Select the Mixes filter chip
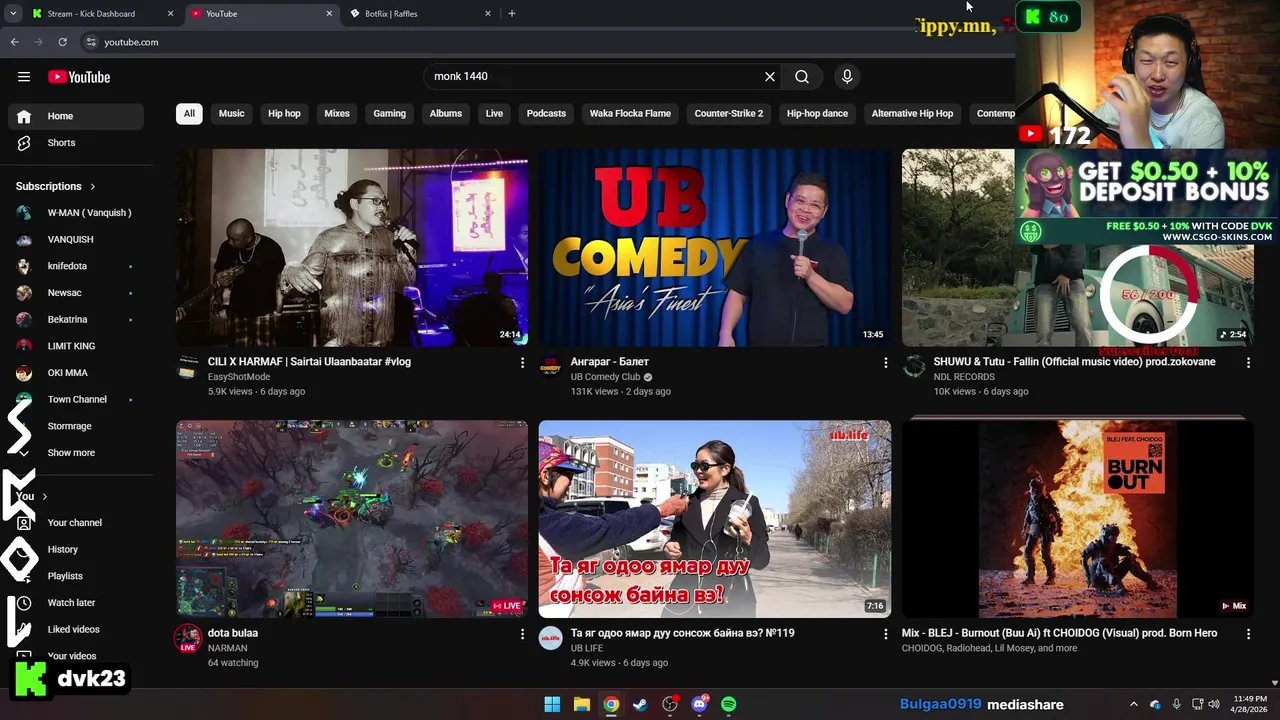The width and height of the screenshot is (1280, 720). 337,113
